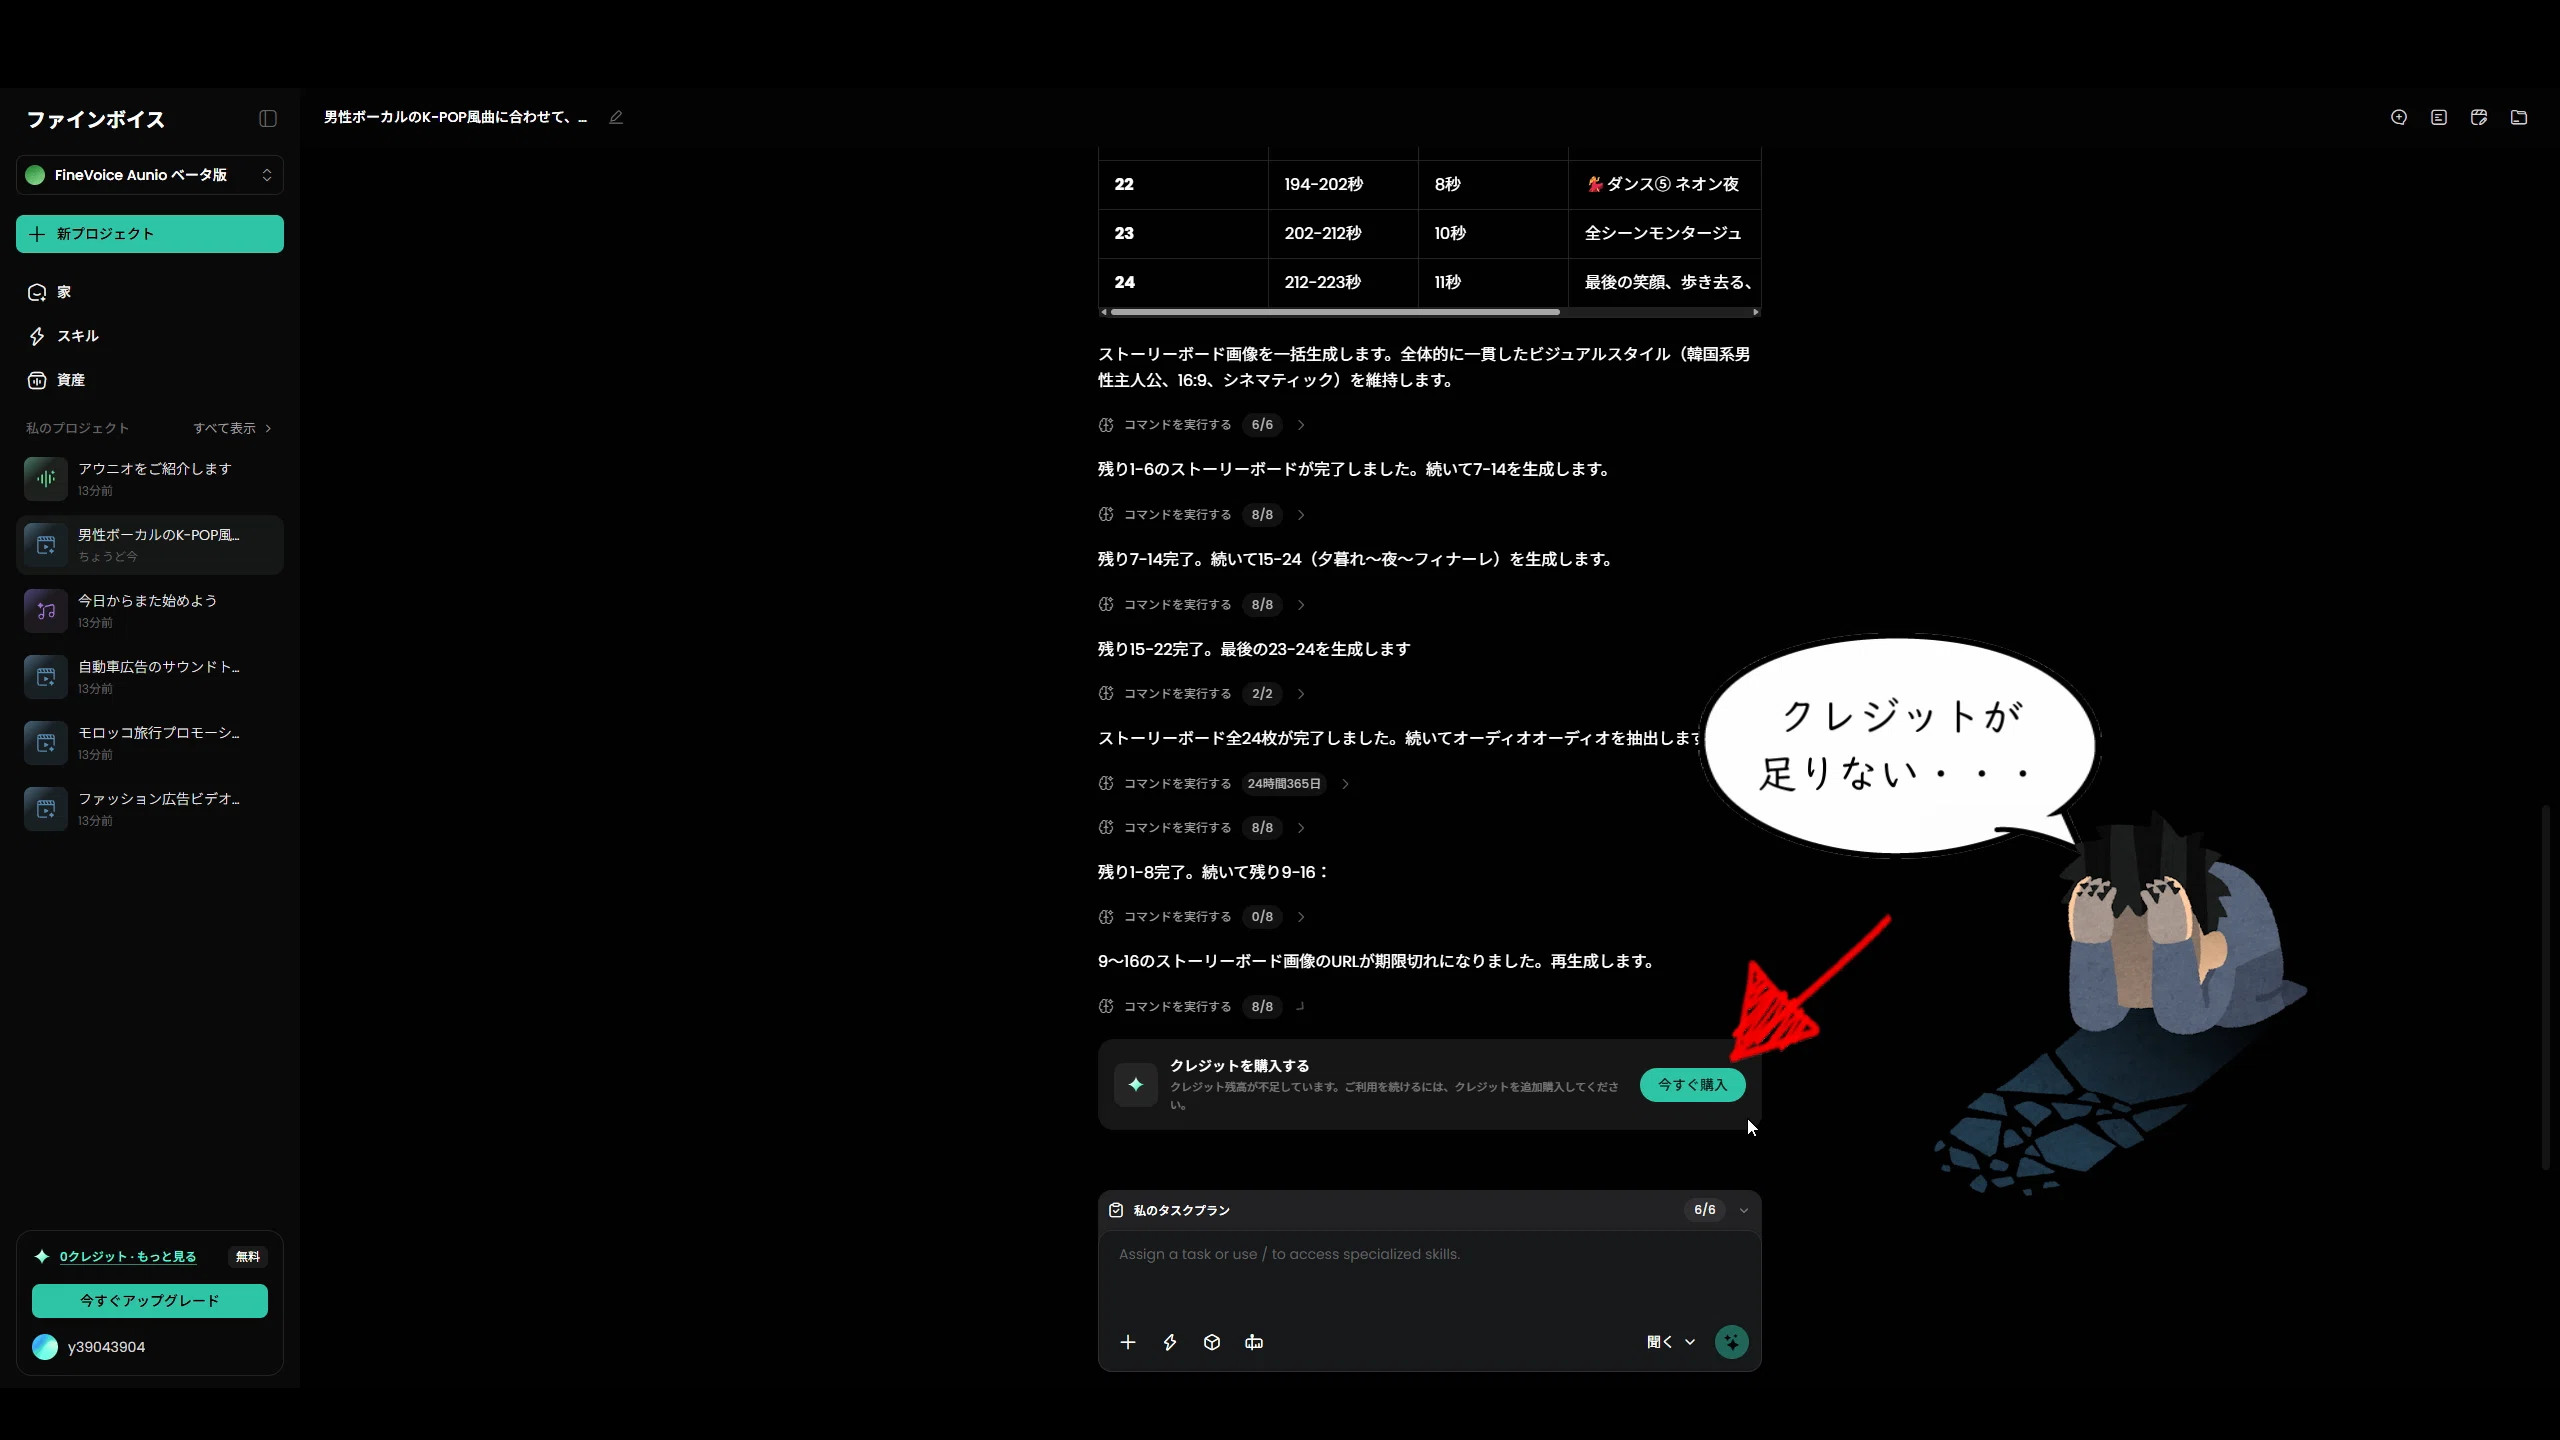Open the notes list icon at top right
This screenshot has width=2560, height=1440.
click(x=2439, y=117)
